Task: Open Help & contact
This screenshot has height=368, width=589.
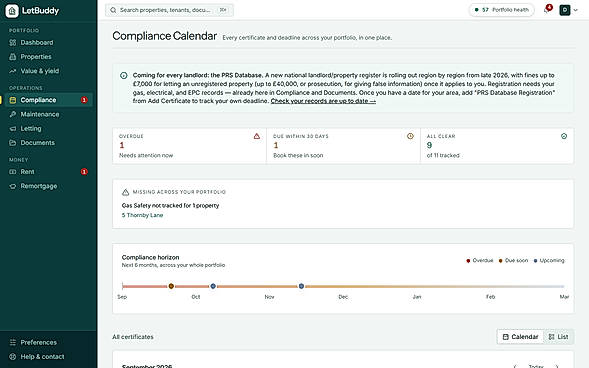Action: (48, 357)
